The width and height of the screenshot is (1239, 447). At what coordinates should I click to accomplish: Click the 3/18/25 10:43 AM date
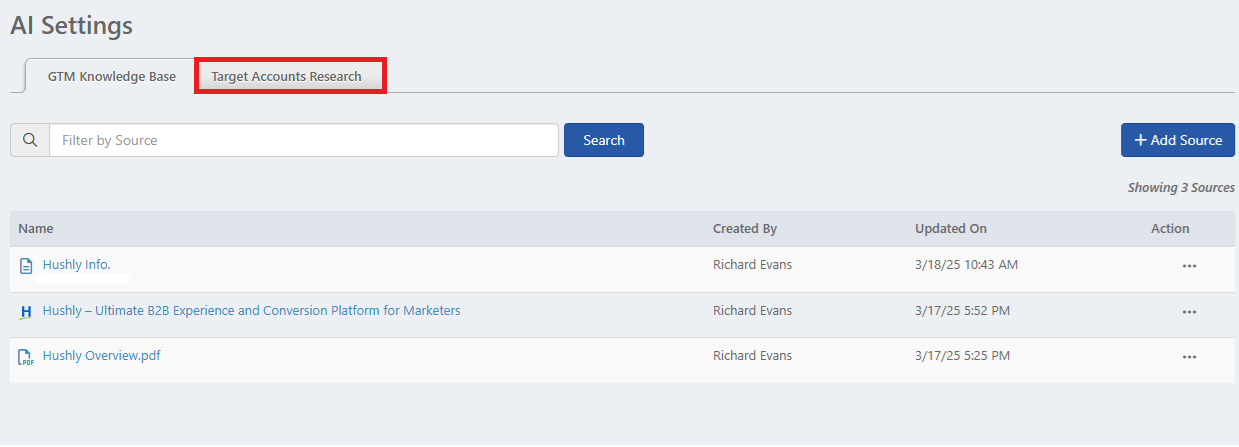(x=966, y=265)
